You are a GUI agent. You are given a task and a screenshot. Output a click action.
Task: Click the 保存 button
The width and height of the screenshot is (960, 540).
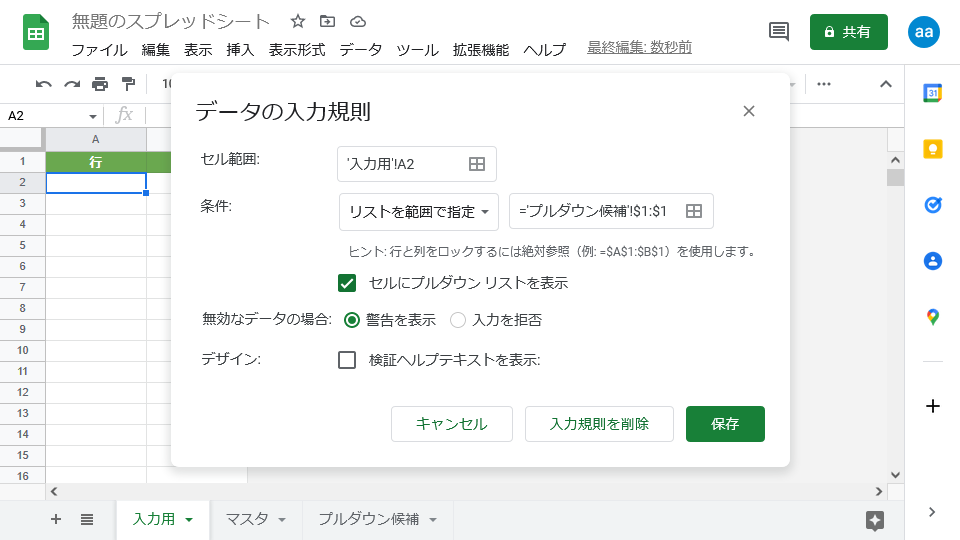(725, 424)
